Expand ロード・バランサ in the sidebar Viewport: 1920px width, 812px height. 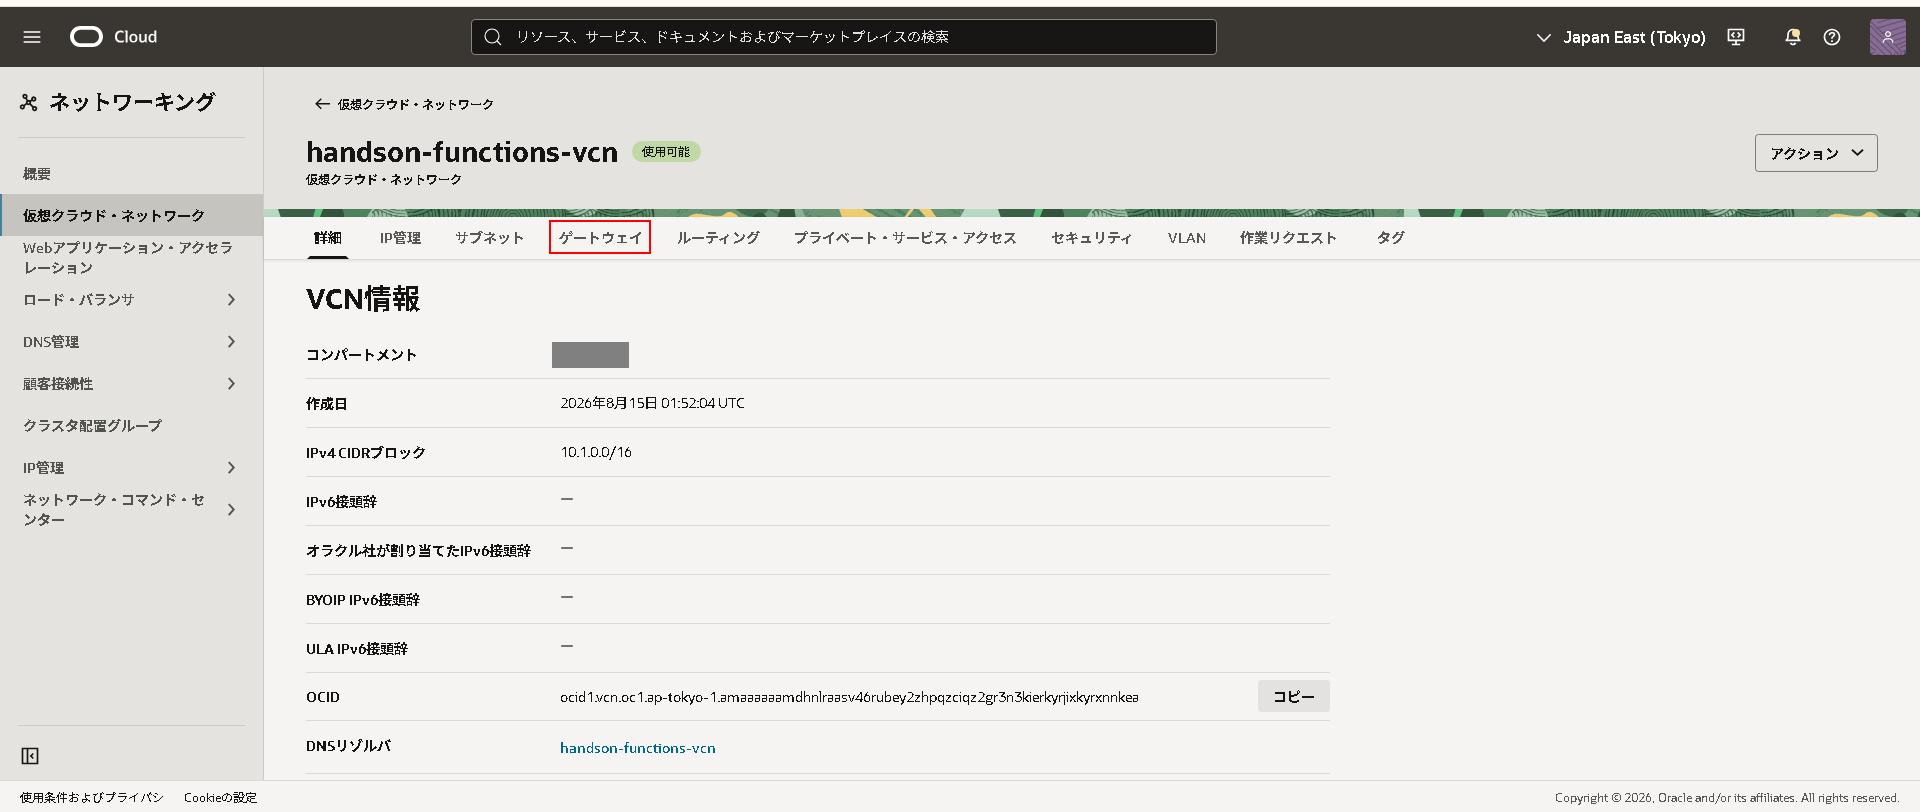[231, 300]
